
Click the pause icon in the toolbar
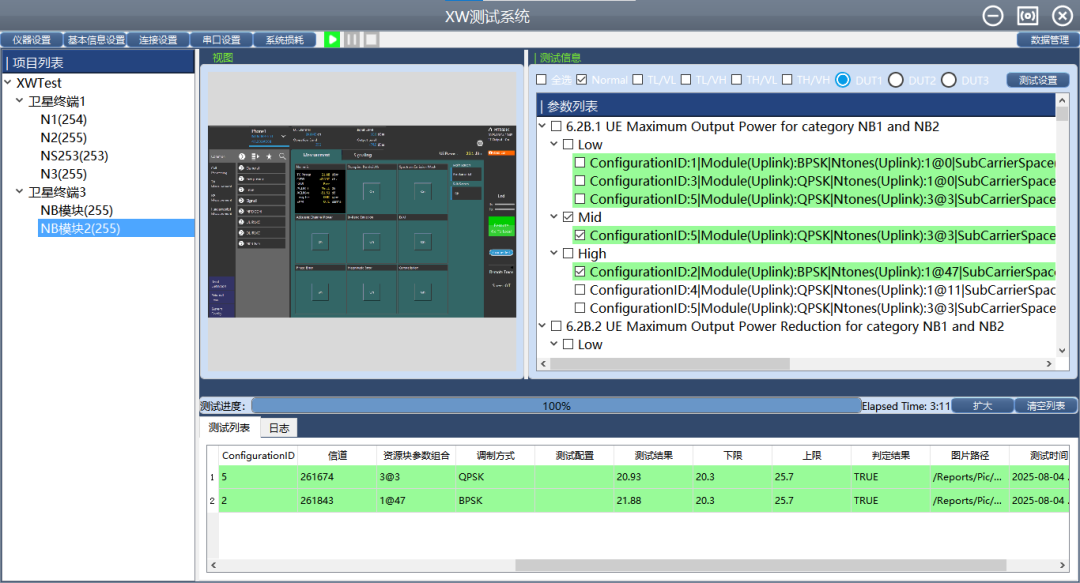352,39
